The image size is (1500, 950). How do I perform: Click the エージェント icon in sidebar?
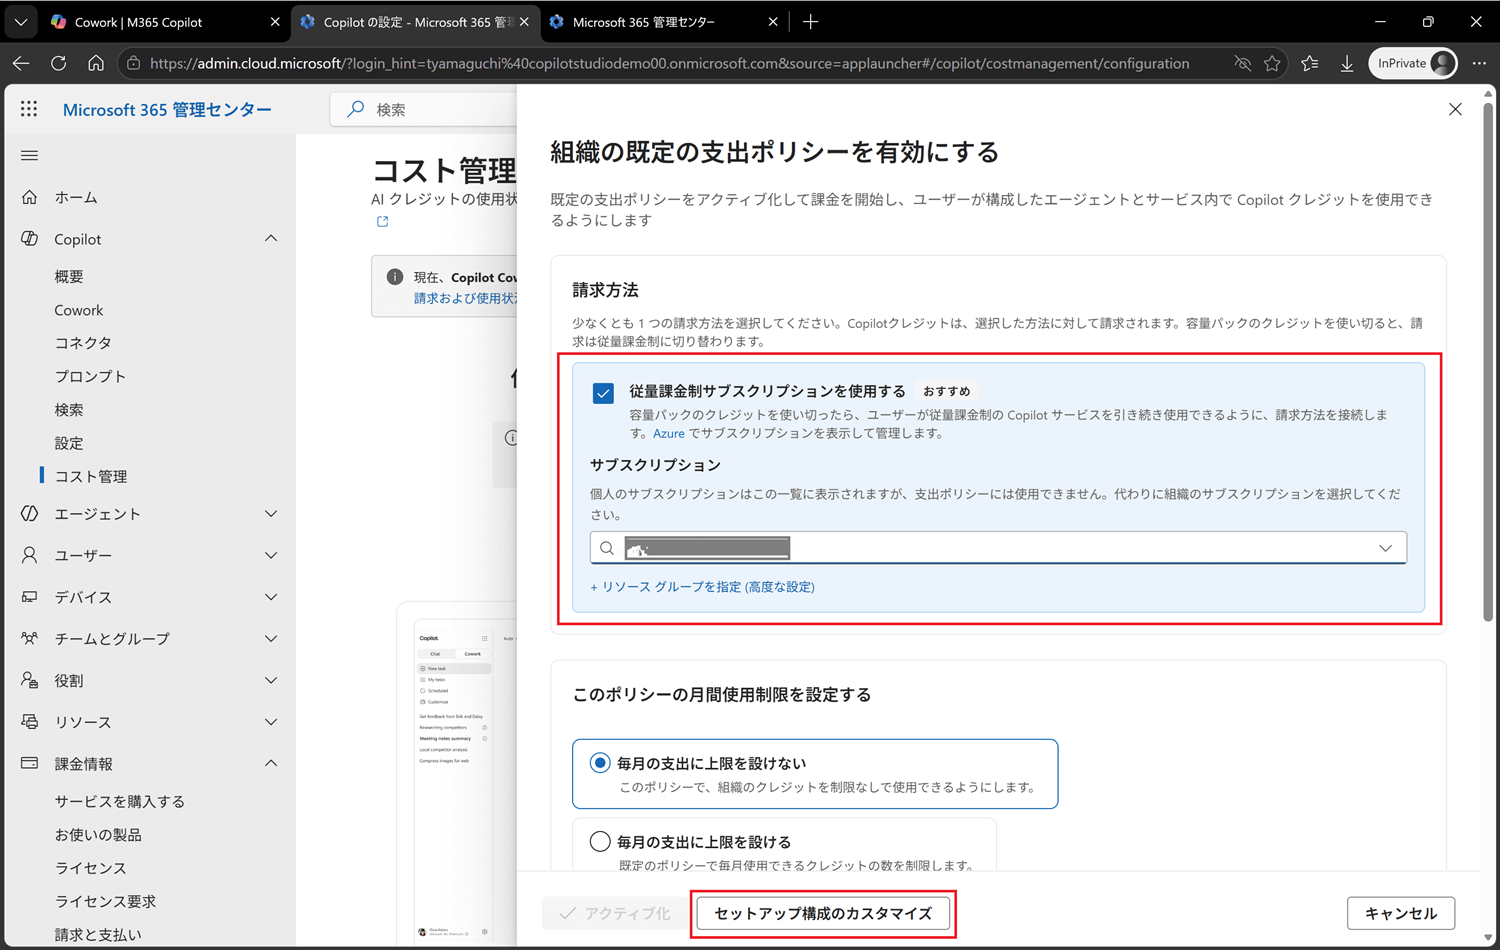pyautogui.click(x=30, y=513)
